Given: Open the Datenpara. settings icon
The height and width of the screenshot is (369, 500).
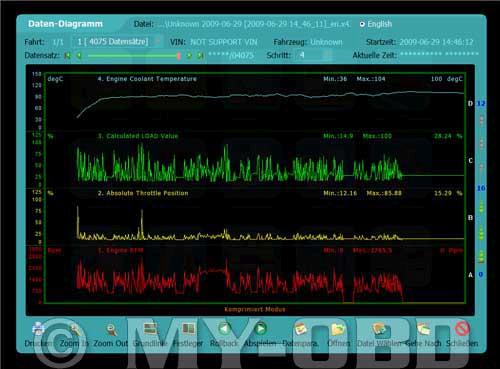Looking at the screenshot, I should pyautogui.click(x=300, y=329).
